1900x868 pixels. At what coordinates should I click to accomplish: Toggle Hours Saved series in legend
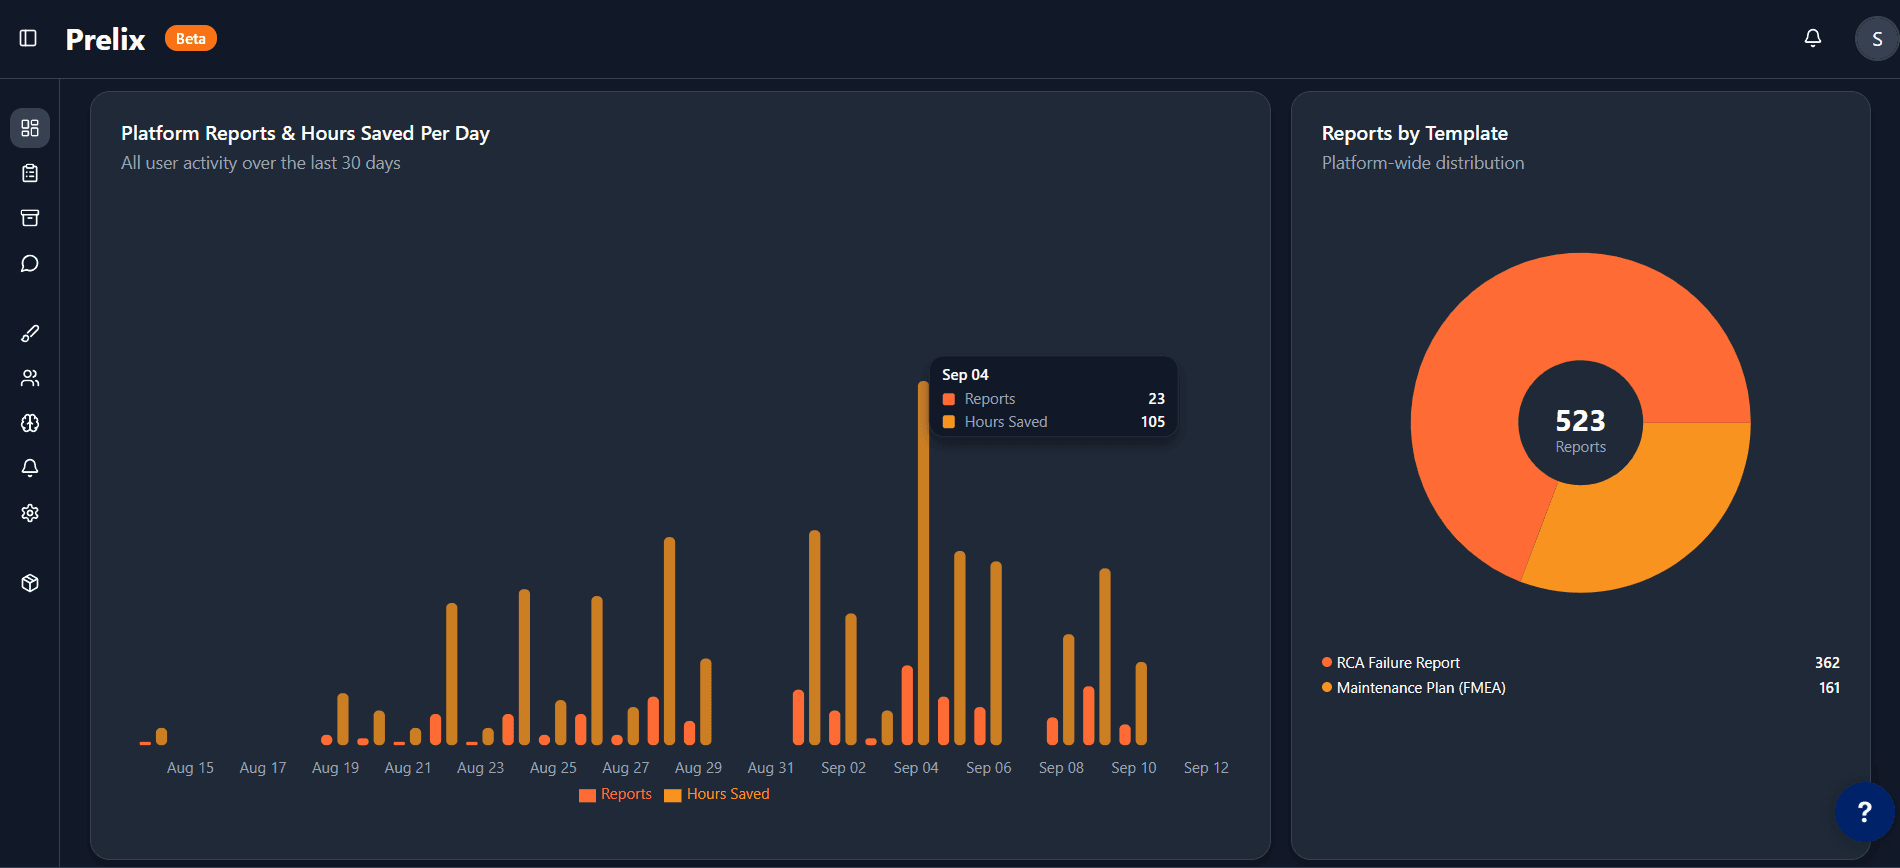coord(717,794)
